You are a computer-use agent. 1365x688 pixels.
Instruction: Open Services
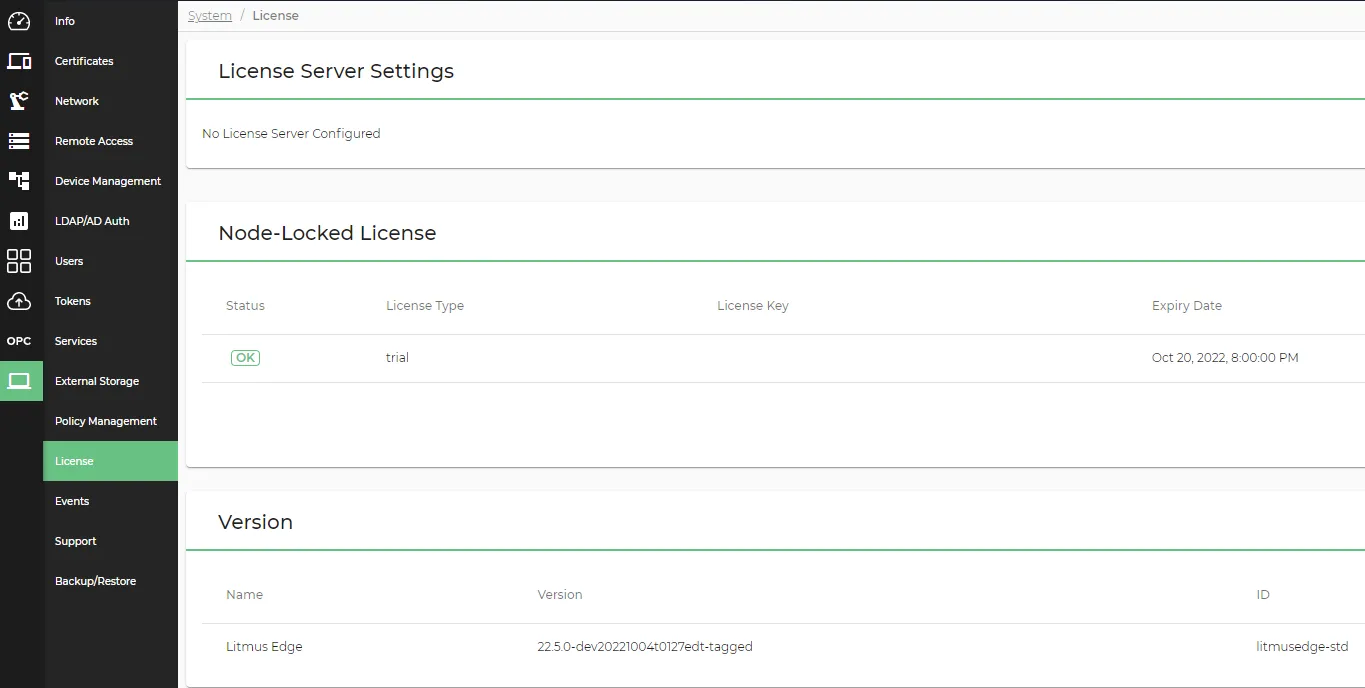pyautogui.click(x=76, y=341)
